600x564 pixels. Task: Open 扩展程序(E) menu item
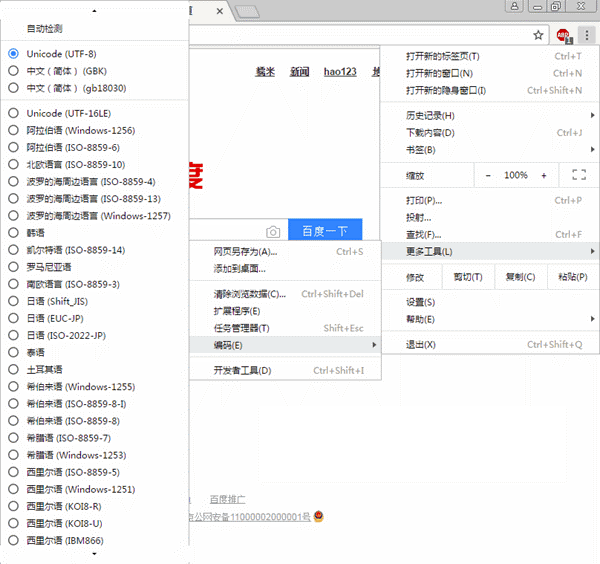(285, 311)
